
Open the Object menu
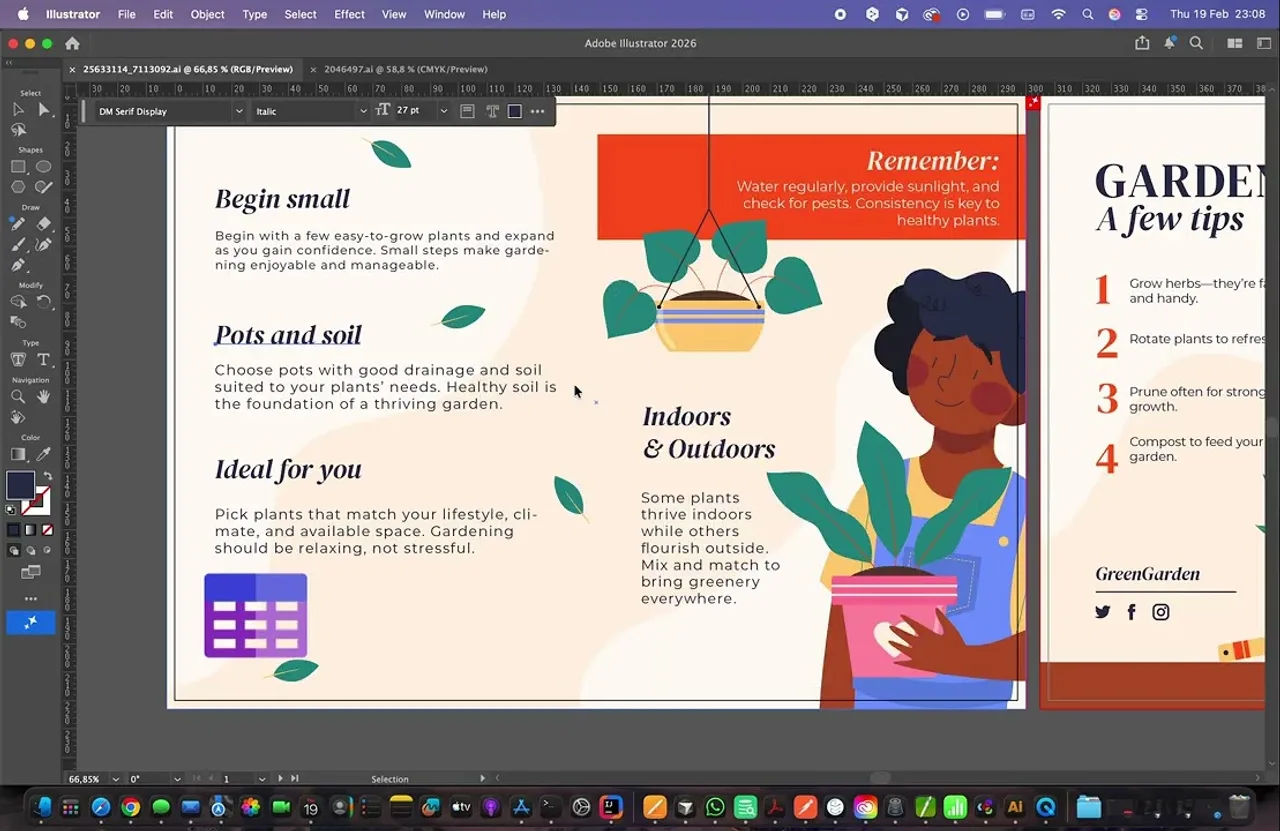pos(207,14)
